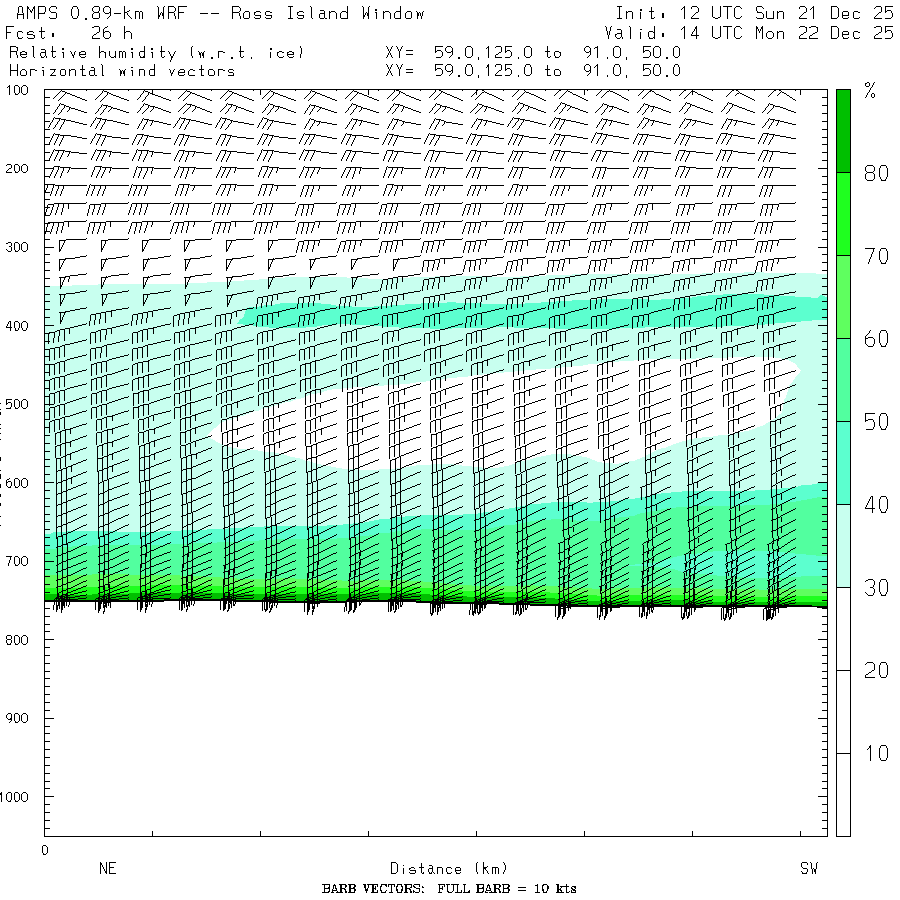The image size is (900, 900).
Task: Select the "Distance (km)" axis title
Action: point(440,869)
